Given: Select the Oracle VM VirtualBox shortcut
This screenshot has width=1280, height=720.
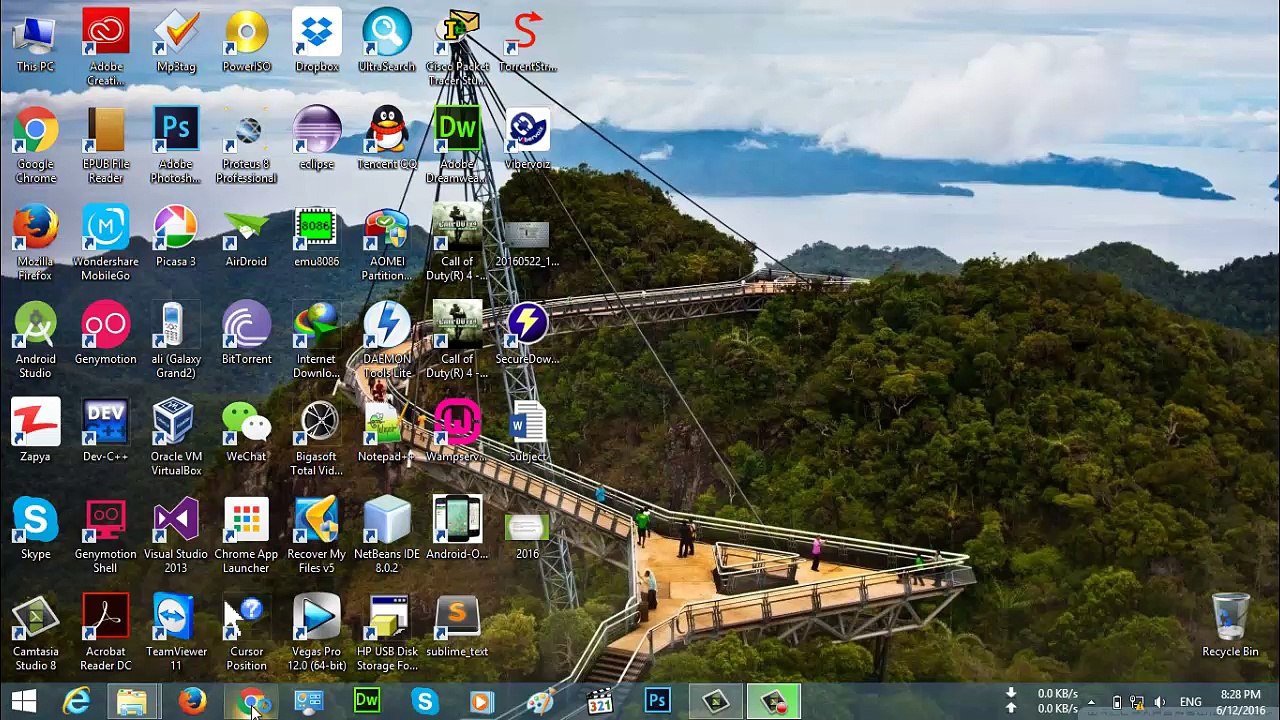Looking at the screenshot, I should click(x=176, y=438).
